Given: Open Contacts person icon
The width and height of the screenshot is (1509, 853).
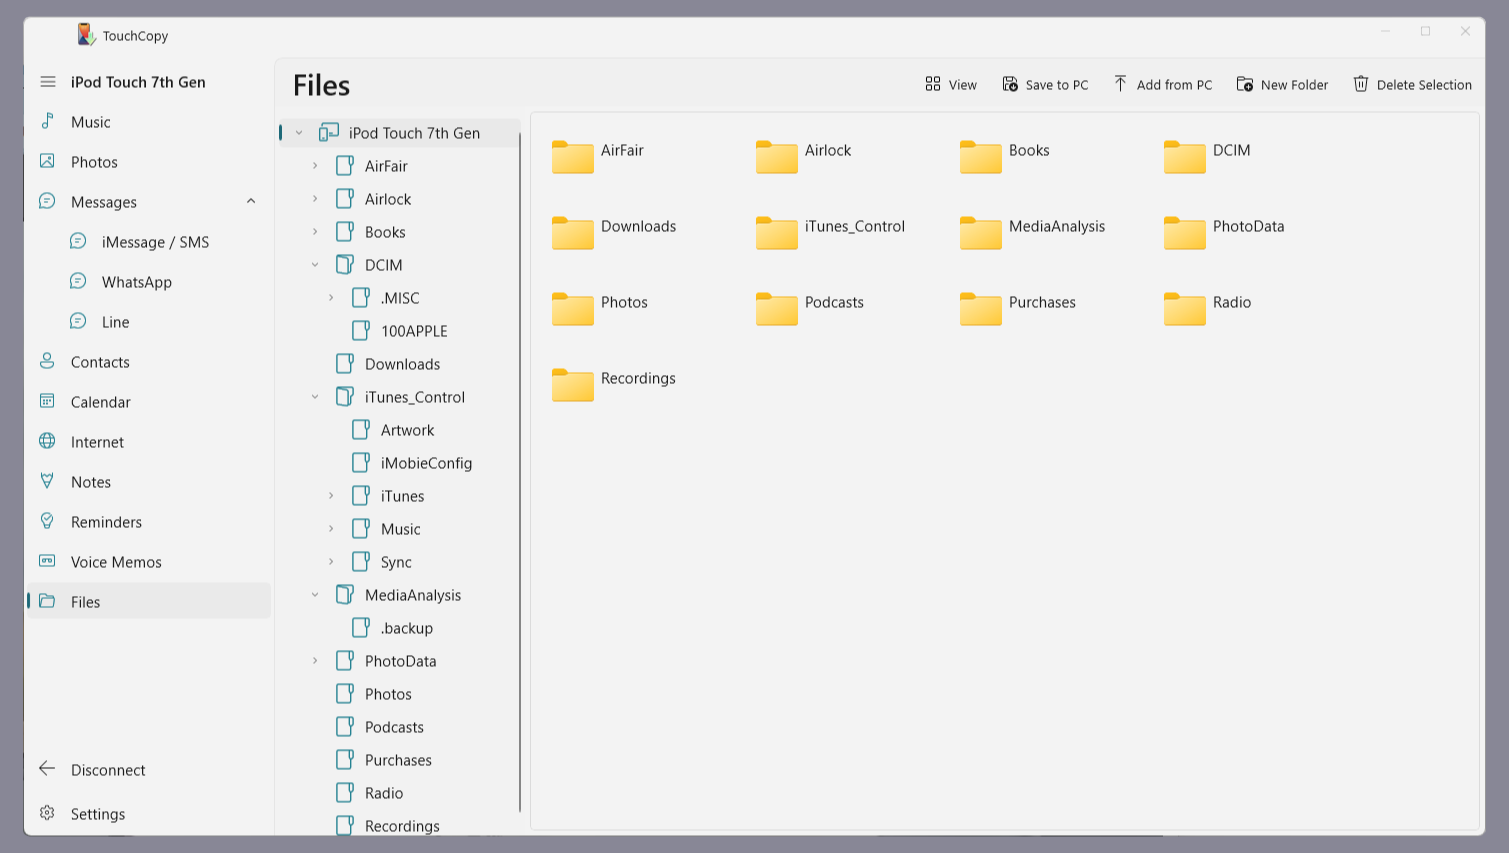Looking at the screenshot, I should pyautogui.click(x=47, y=361).
